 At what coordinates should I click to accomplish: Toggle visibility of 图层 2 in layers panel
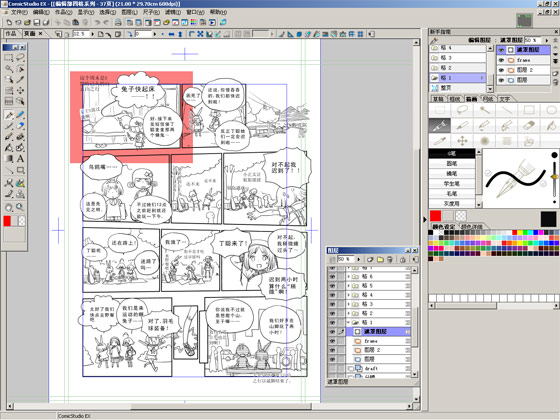332,350
